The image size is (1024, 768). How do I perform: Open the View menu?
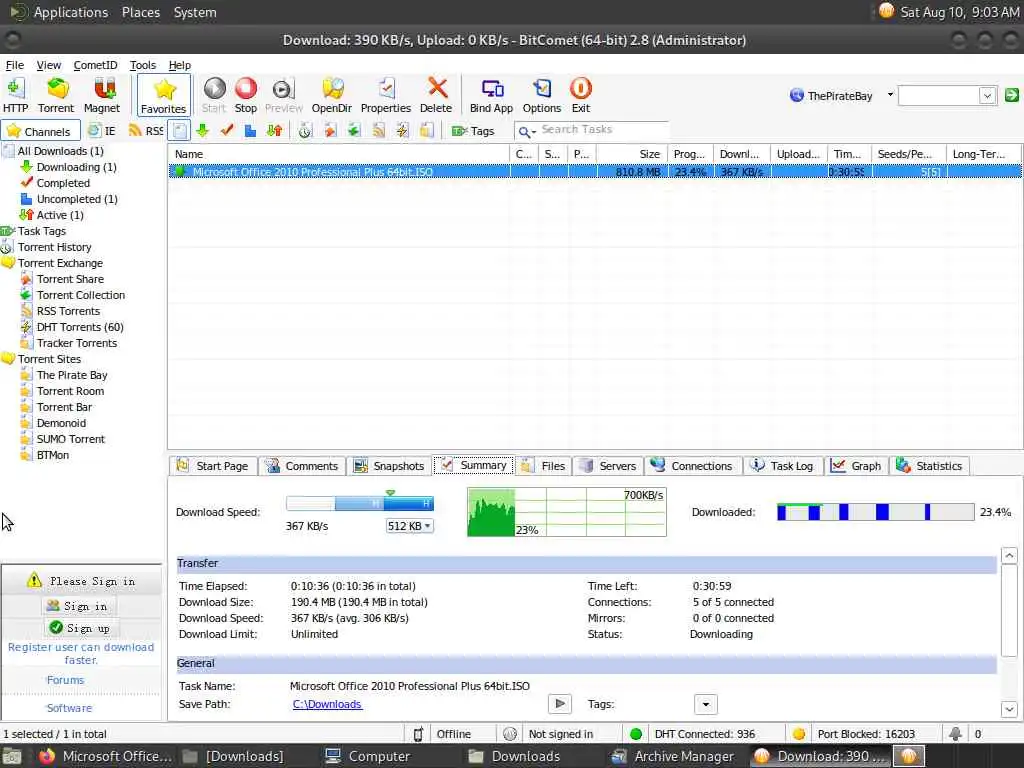click(48, 65)
